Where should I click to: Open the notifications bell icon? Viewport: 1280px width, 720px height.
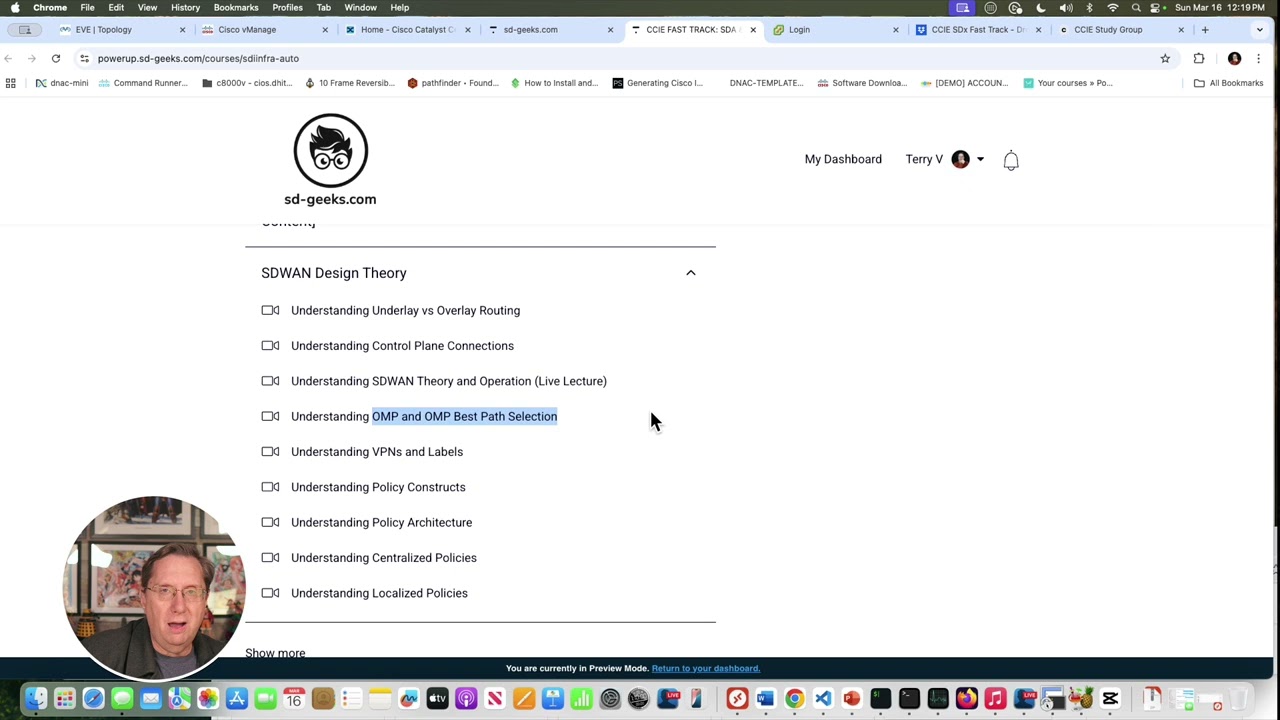(1011, 160)
